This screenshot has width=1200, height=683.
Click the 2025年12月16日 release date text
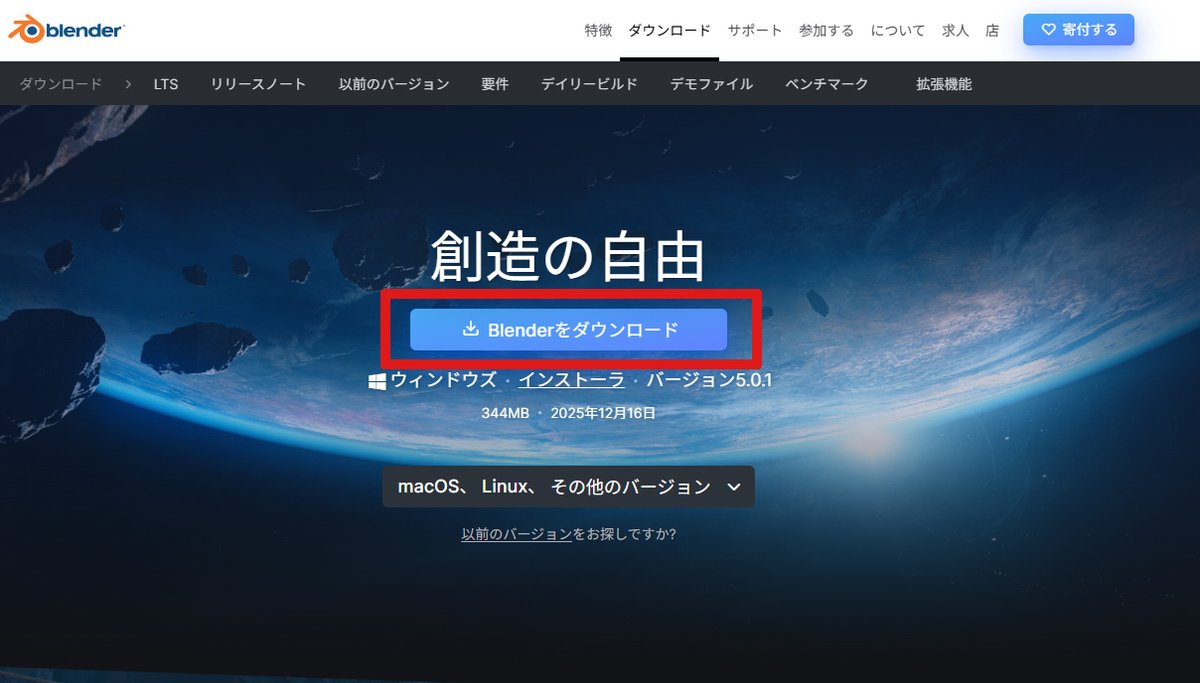point(603,412)
